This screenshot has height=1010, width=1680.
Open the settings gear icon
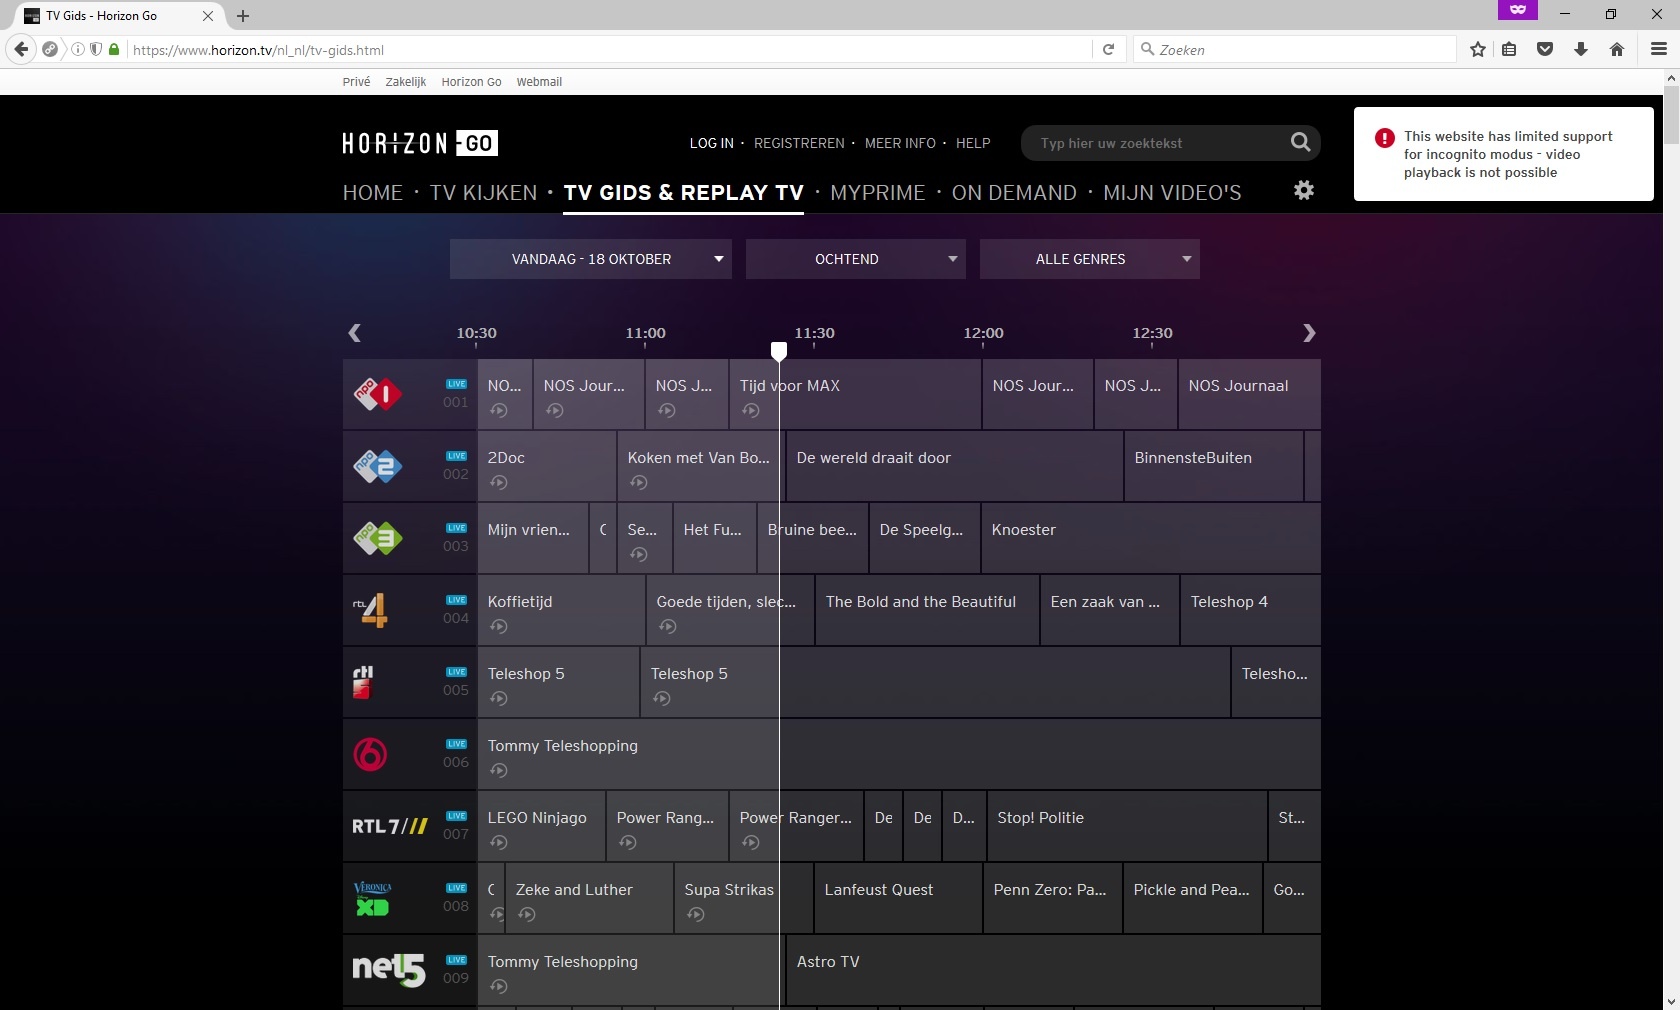click(1304, 190)
